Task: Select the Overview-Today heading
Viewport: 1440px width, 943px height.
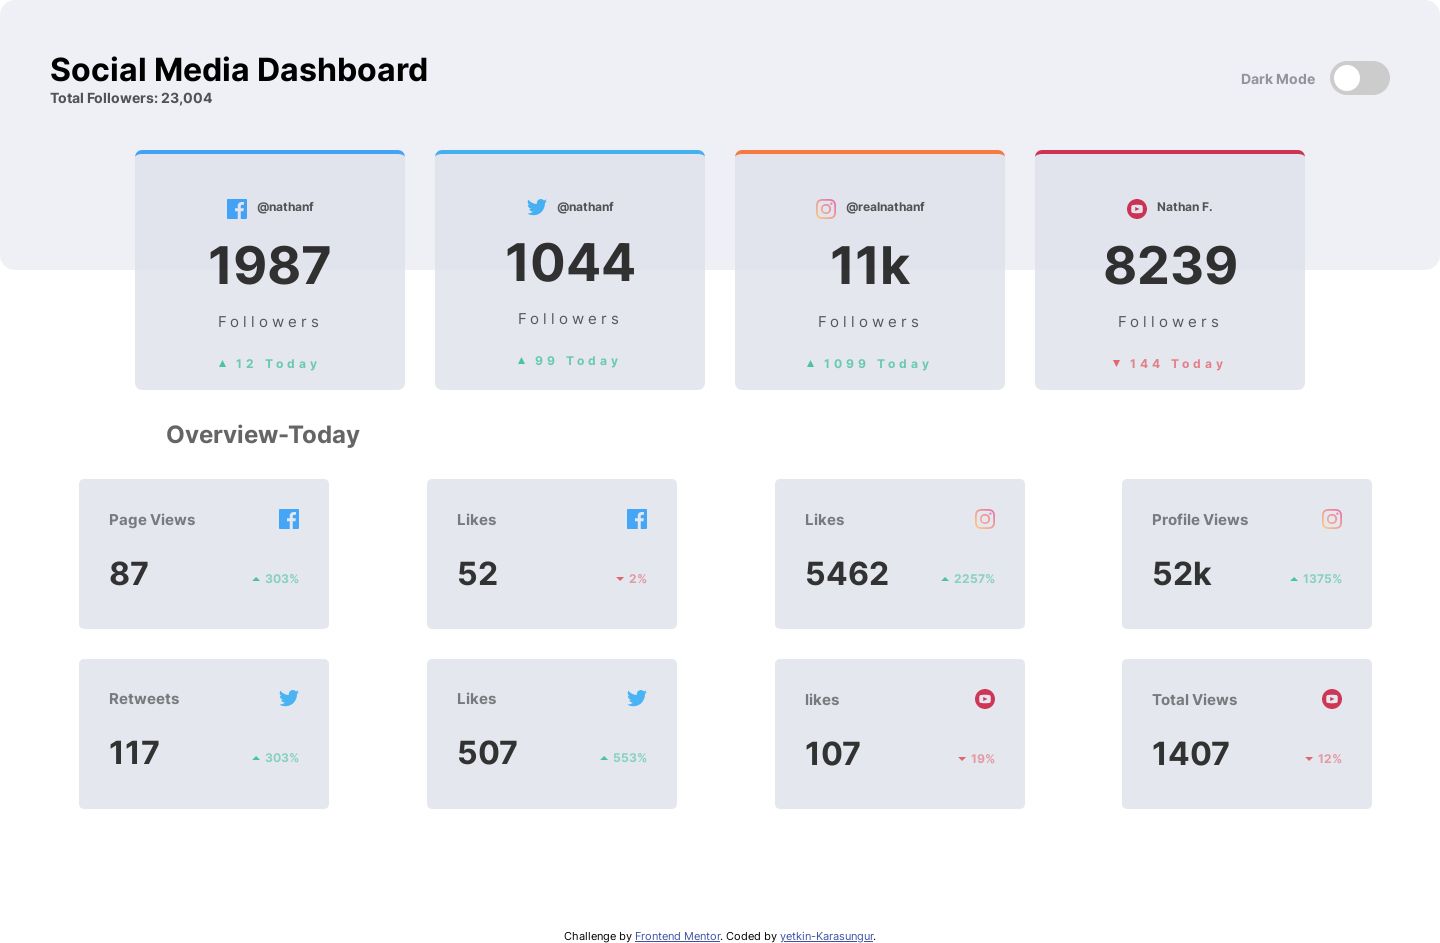Action: [x=263, y=435]
